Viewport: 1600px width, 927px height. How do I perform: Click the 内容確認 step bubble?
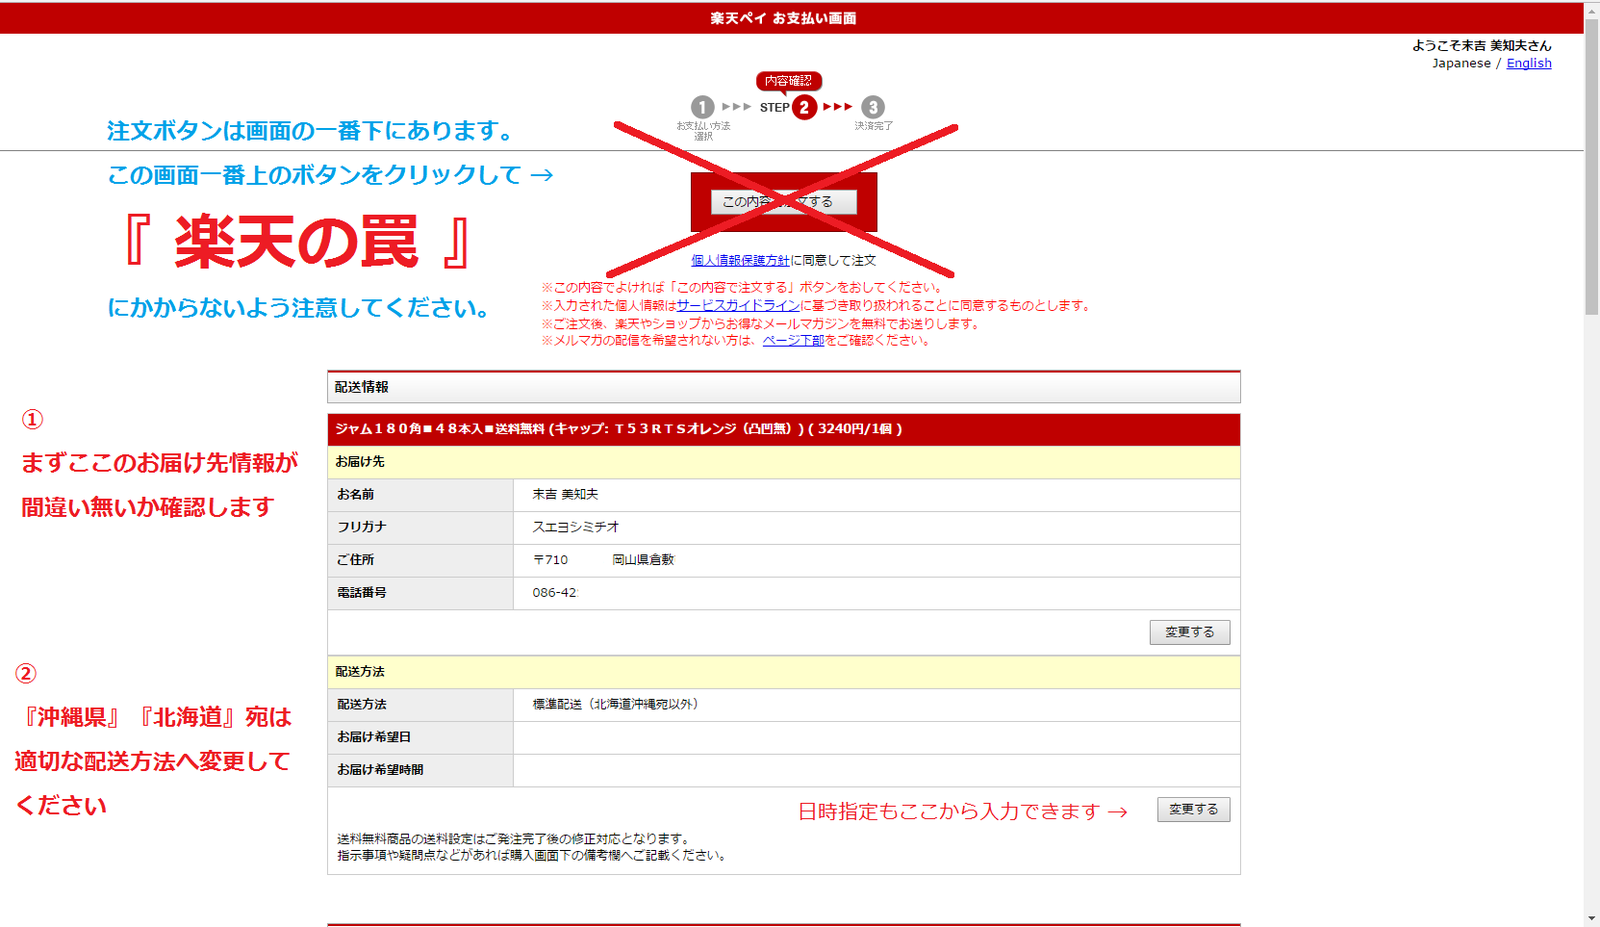pos(789,81)
